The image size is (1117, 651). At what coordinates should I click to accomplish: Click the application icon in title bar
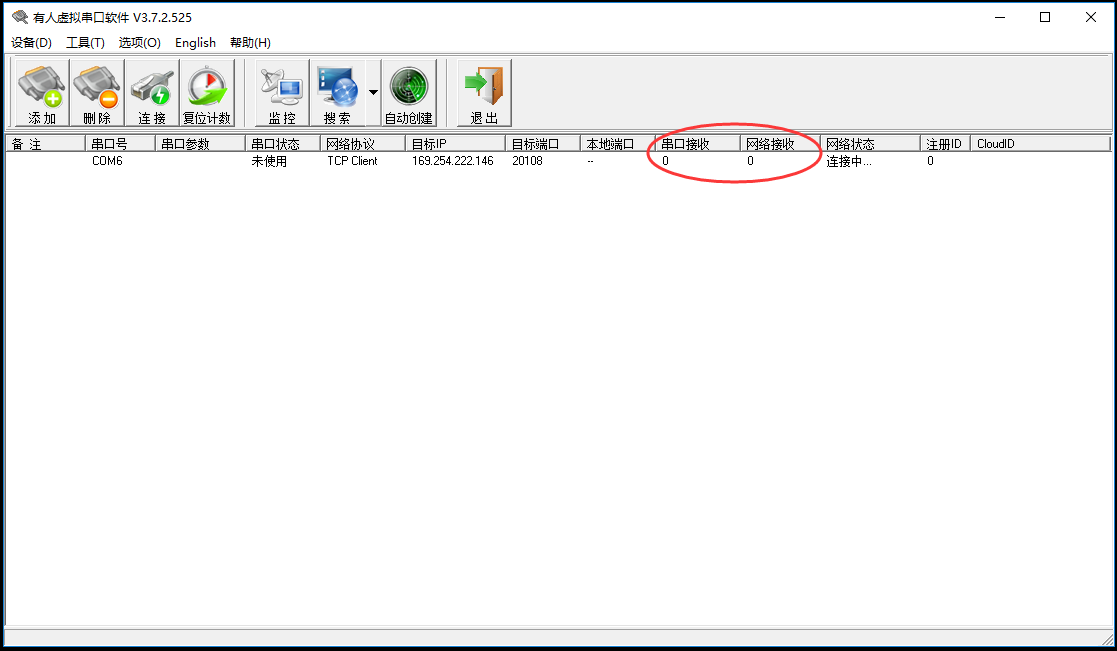pyautogui.click(x=19, y=17)
